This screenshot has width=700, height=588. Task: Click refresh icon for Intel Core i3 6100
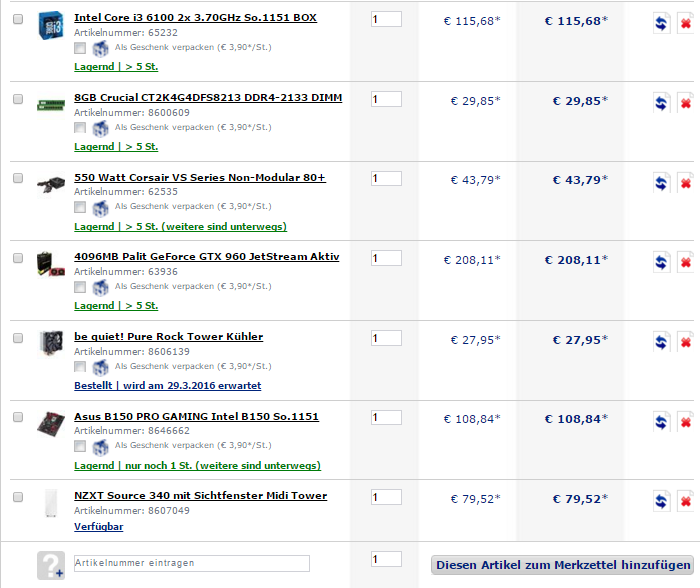pos(661,23)
